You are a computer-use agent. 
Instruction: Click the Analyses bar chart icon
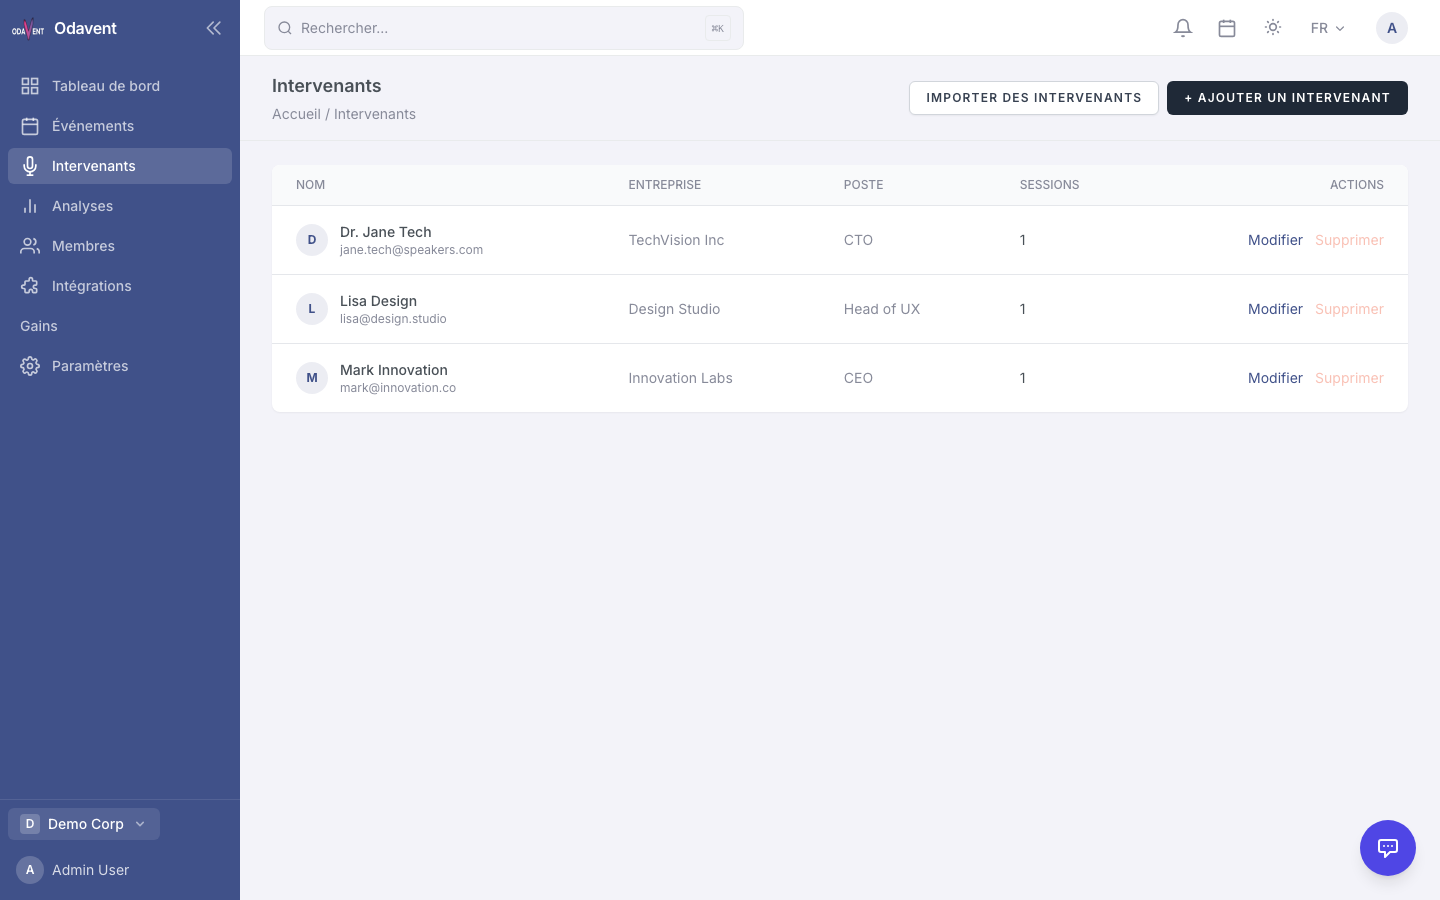pyautogui.click(x=30, y=206)
